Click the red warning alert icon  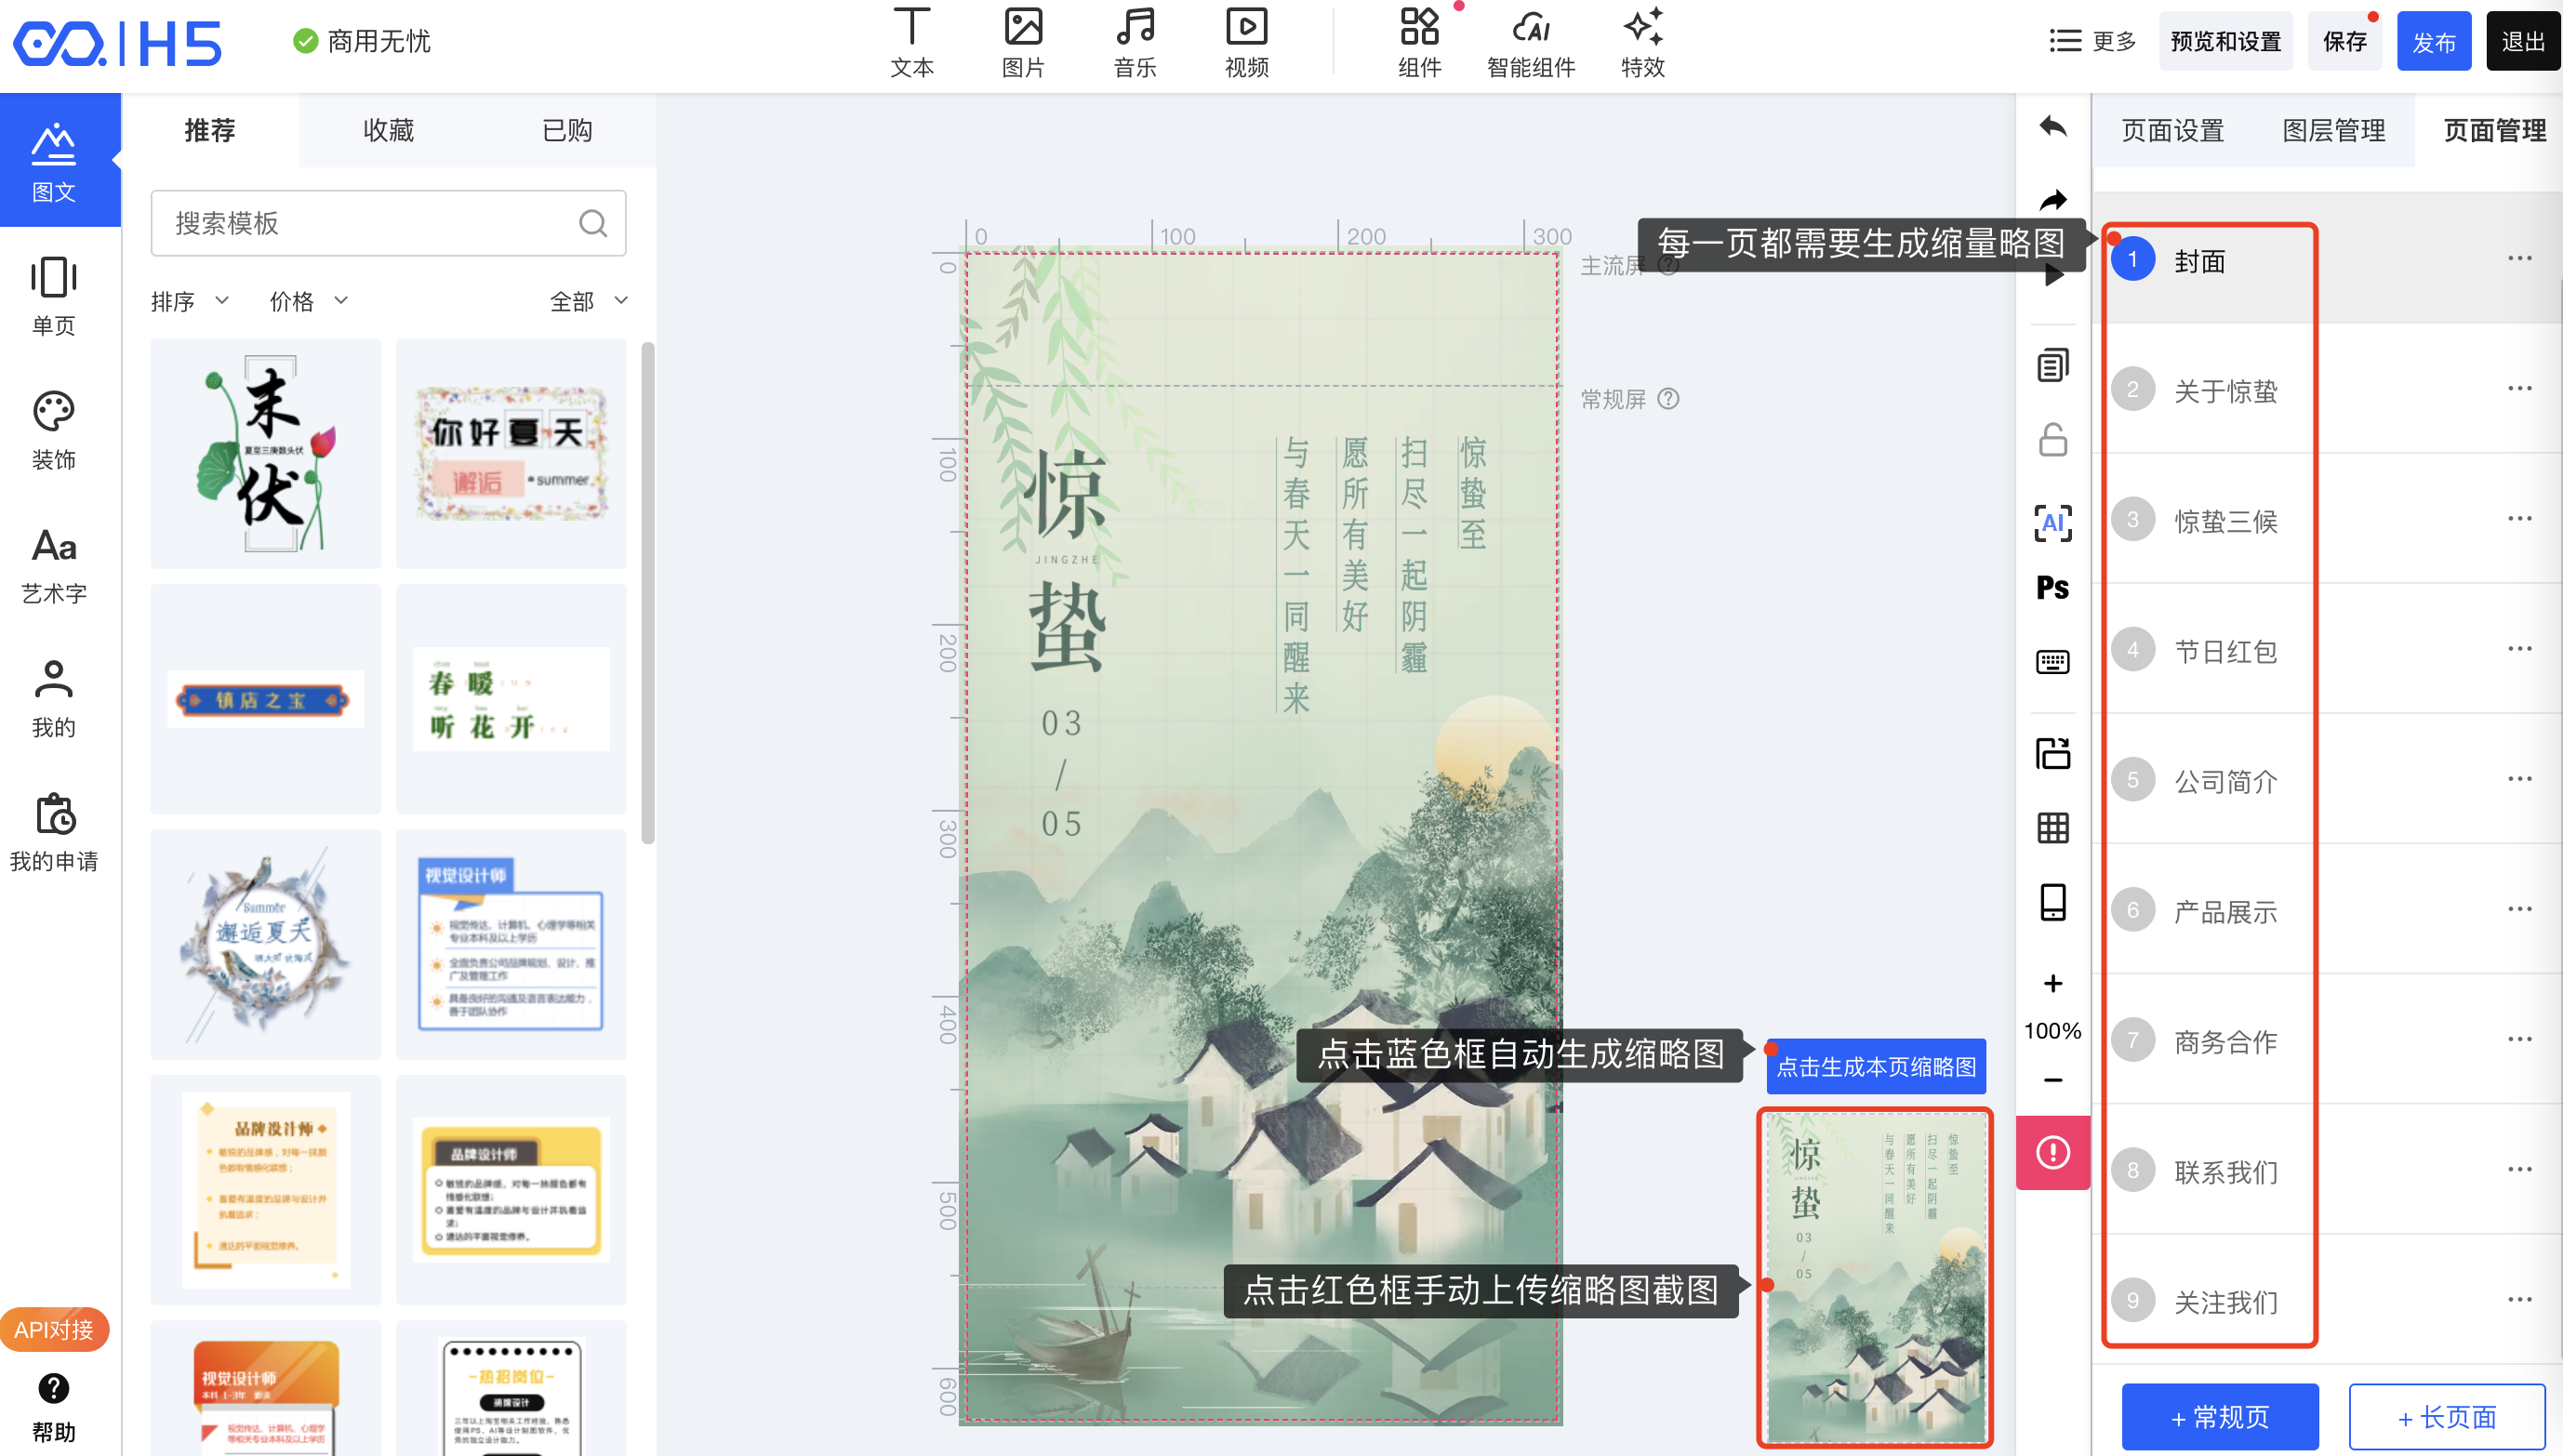2053,1152
